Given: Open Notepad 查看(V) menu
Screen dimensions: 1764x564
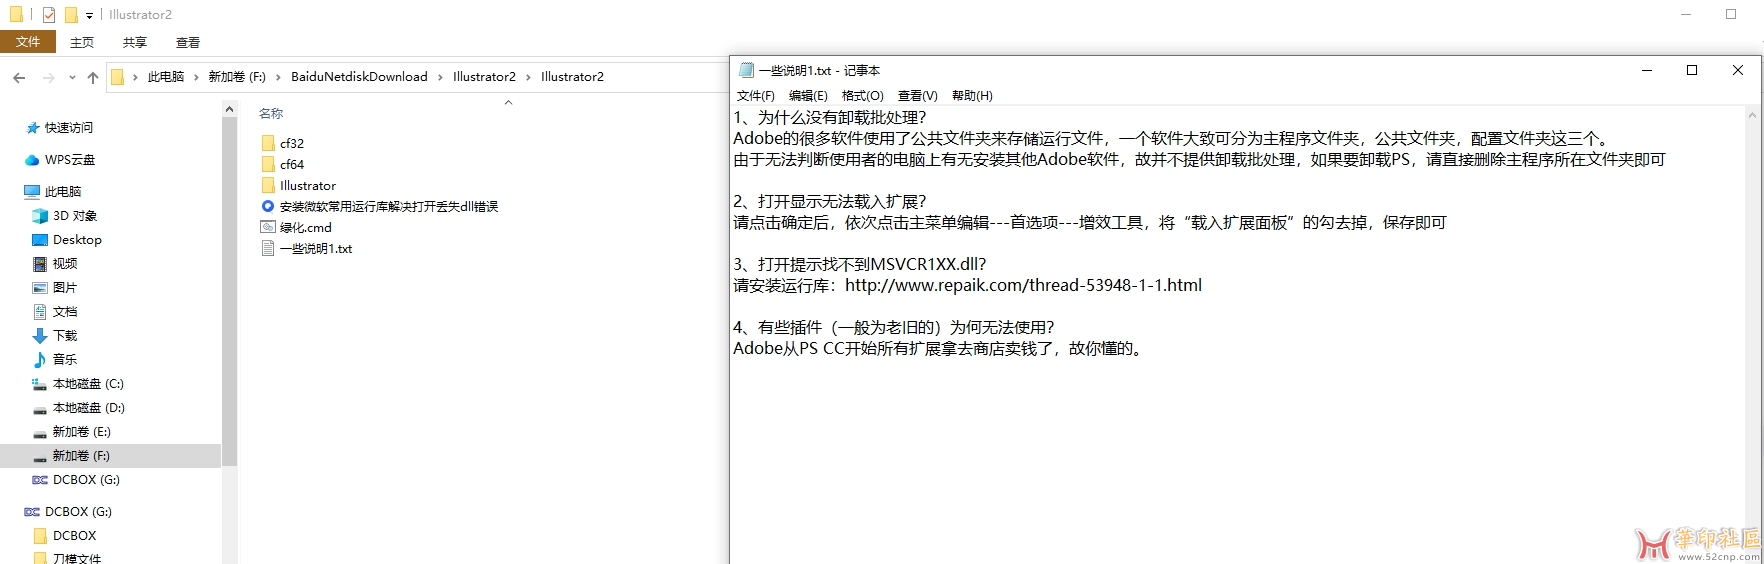Looking at the screenshot, I should coord(918,96).
